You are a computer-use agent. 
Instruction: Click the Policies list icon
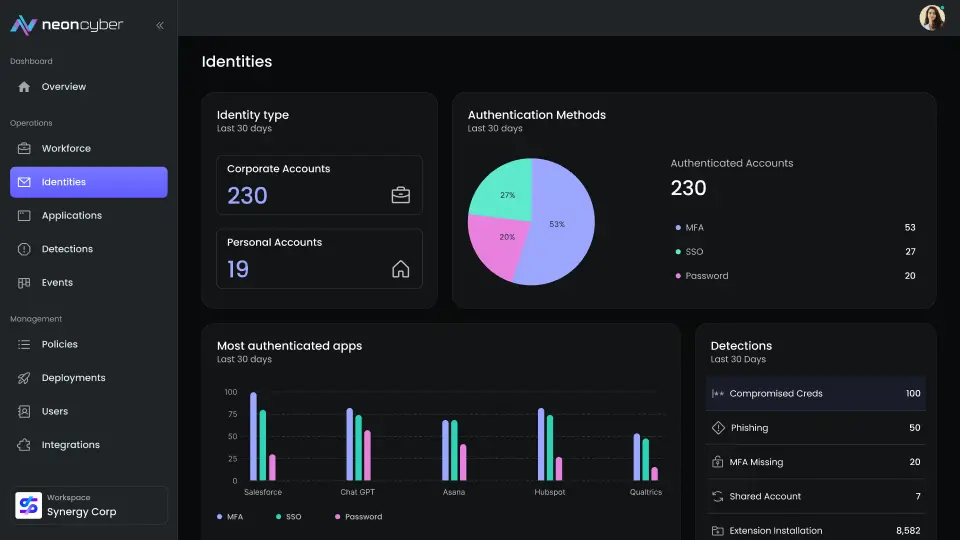tap(24, 344)
